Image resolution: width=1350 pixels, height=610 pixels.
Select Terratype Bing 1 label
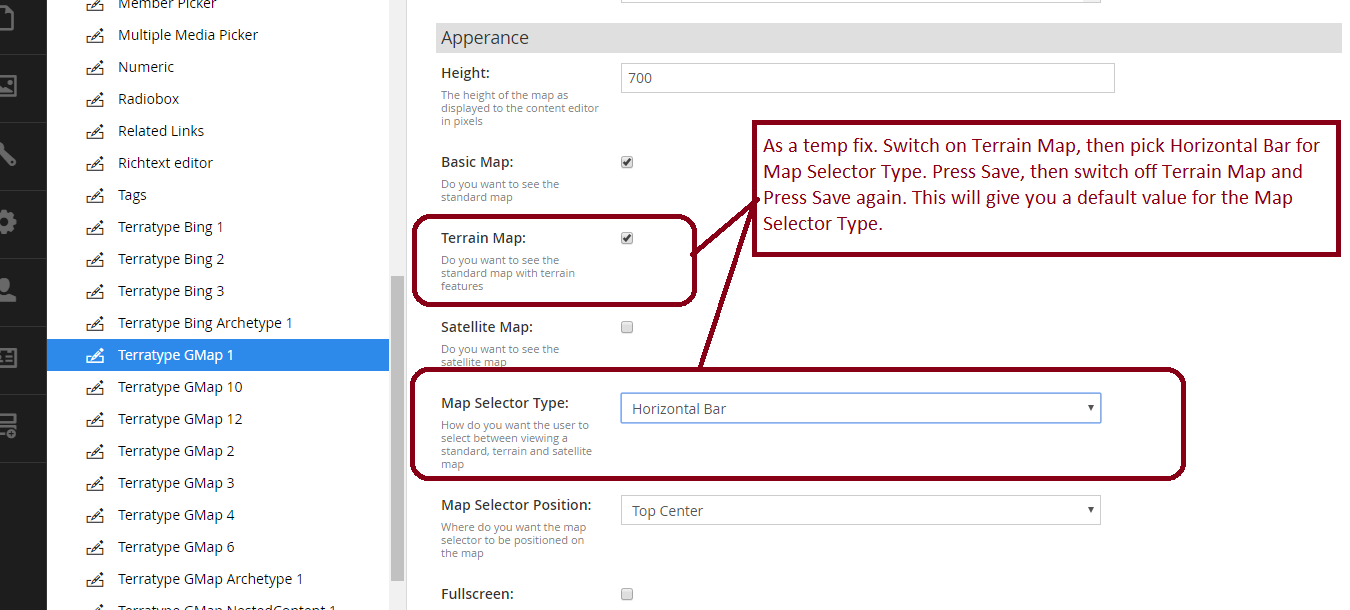[x=171, y=227]
